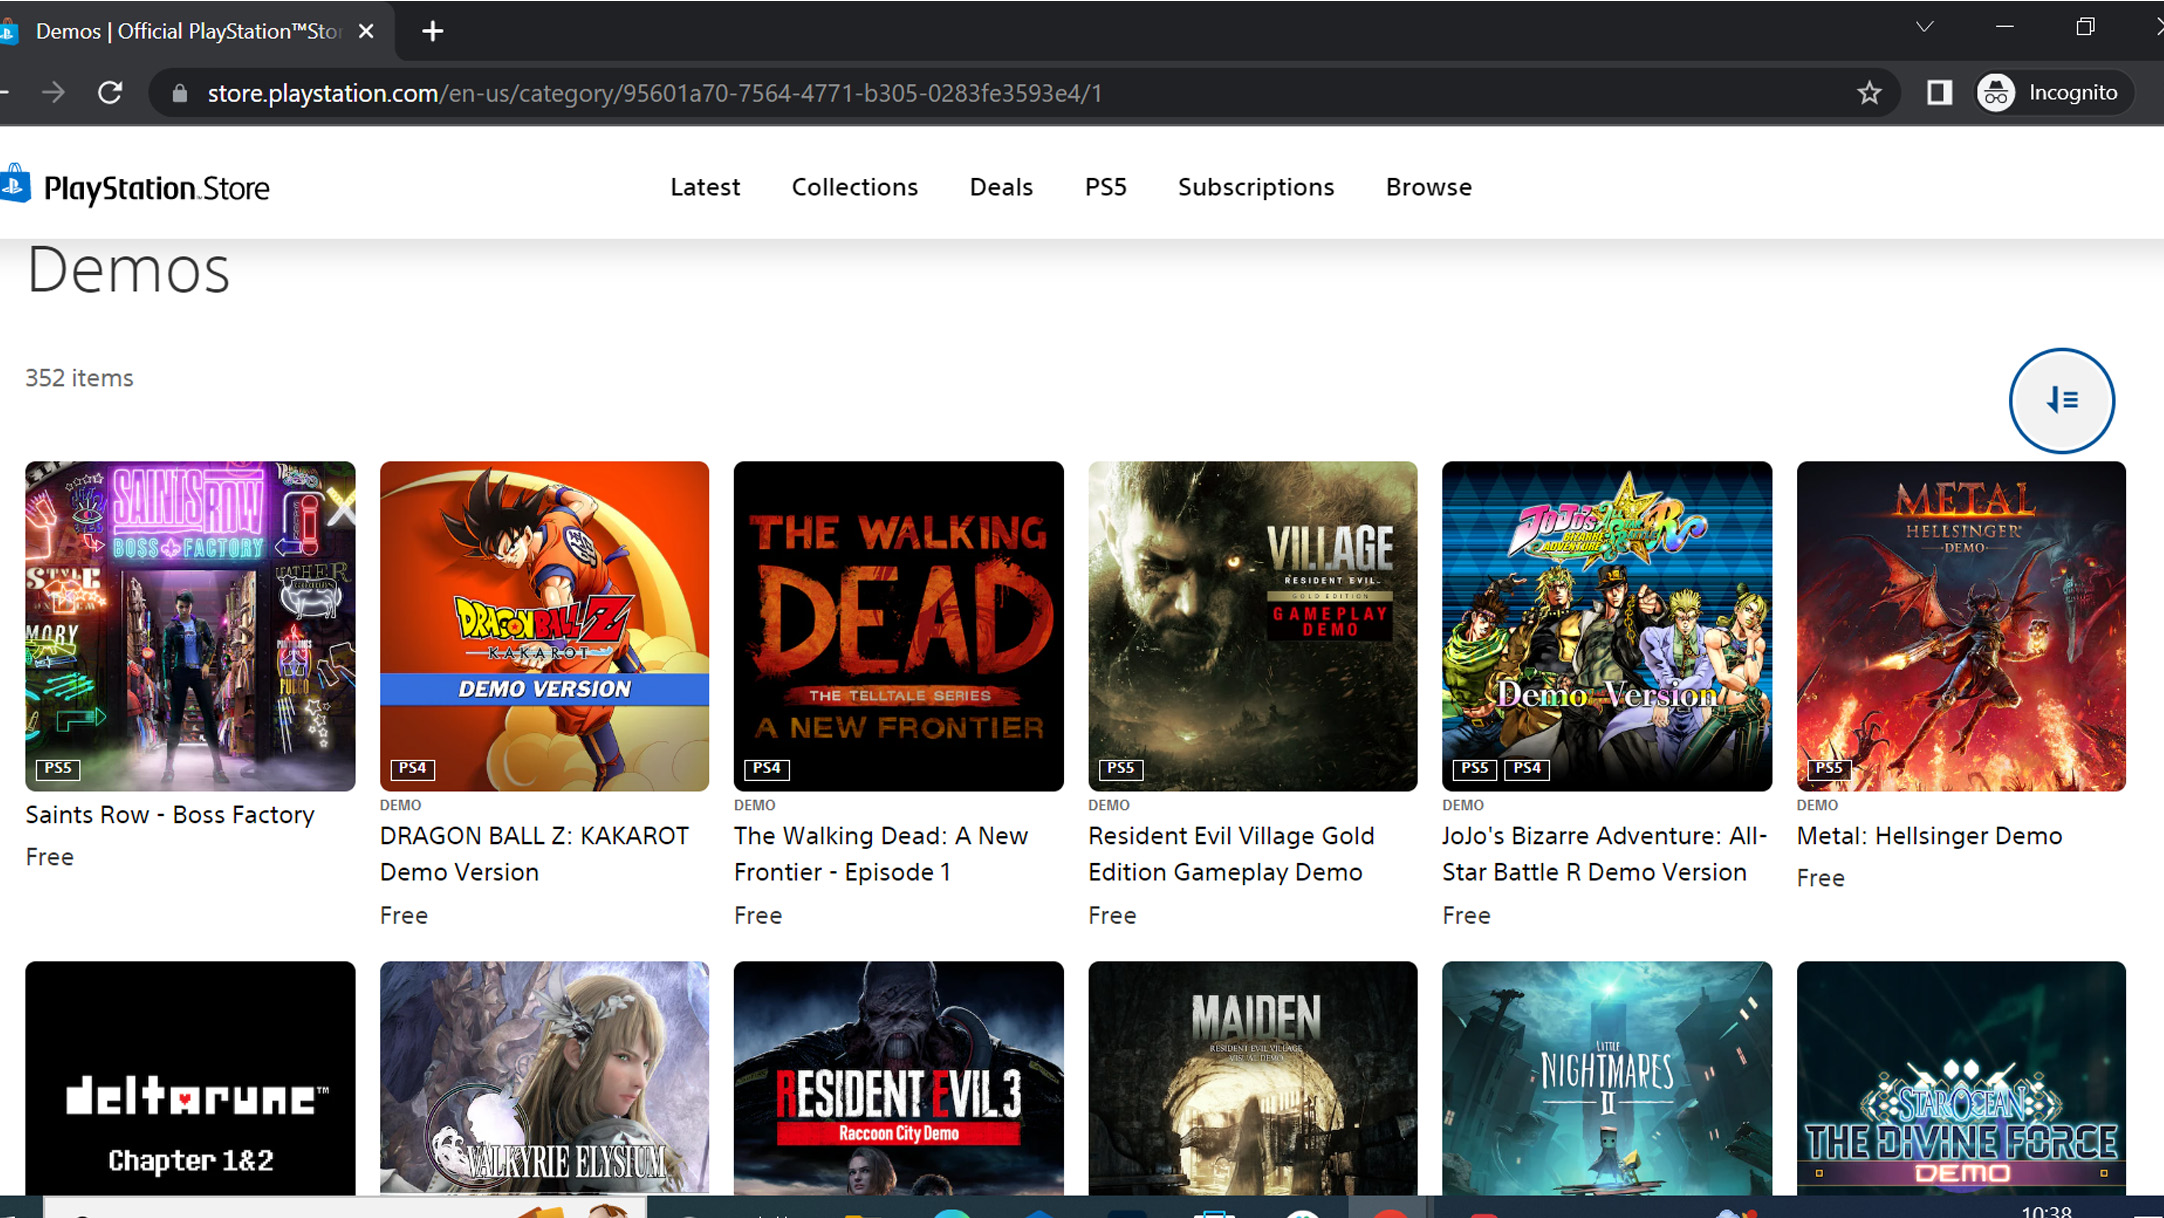Viewport: 2164px width, 1218px height.
Task: Click DRAGON BALL Z: KAKAROT Demo Version title
Action: point(534,854)
